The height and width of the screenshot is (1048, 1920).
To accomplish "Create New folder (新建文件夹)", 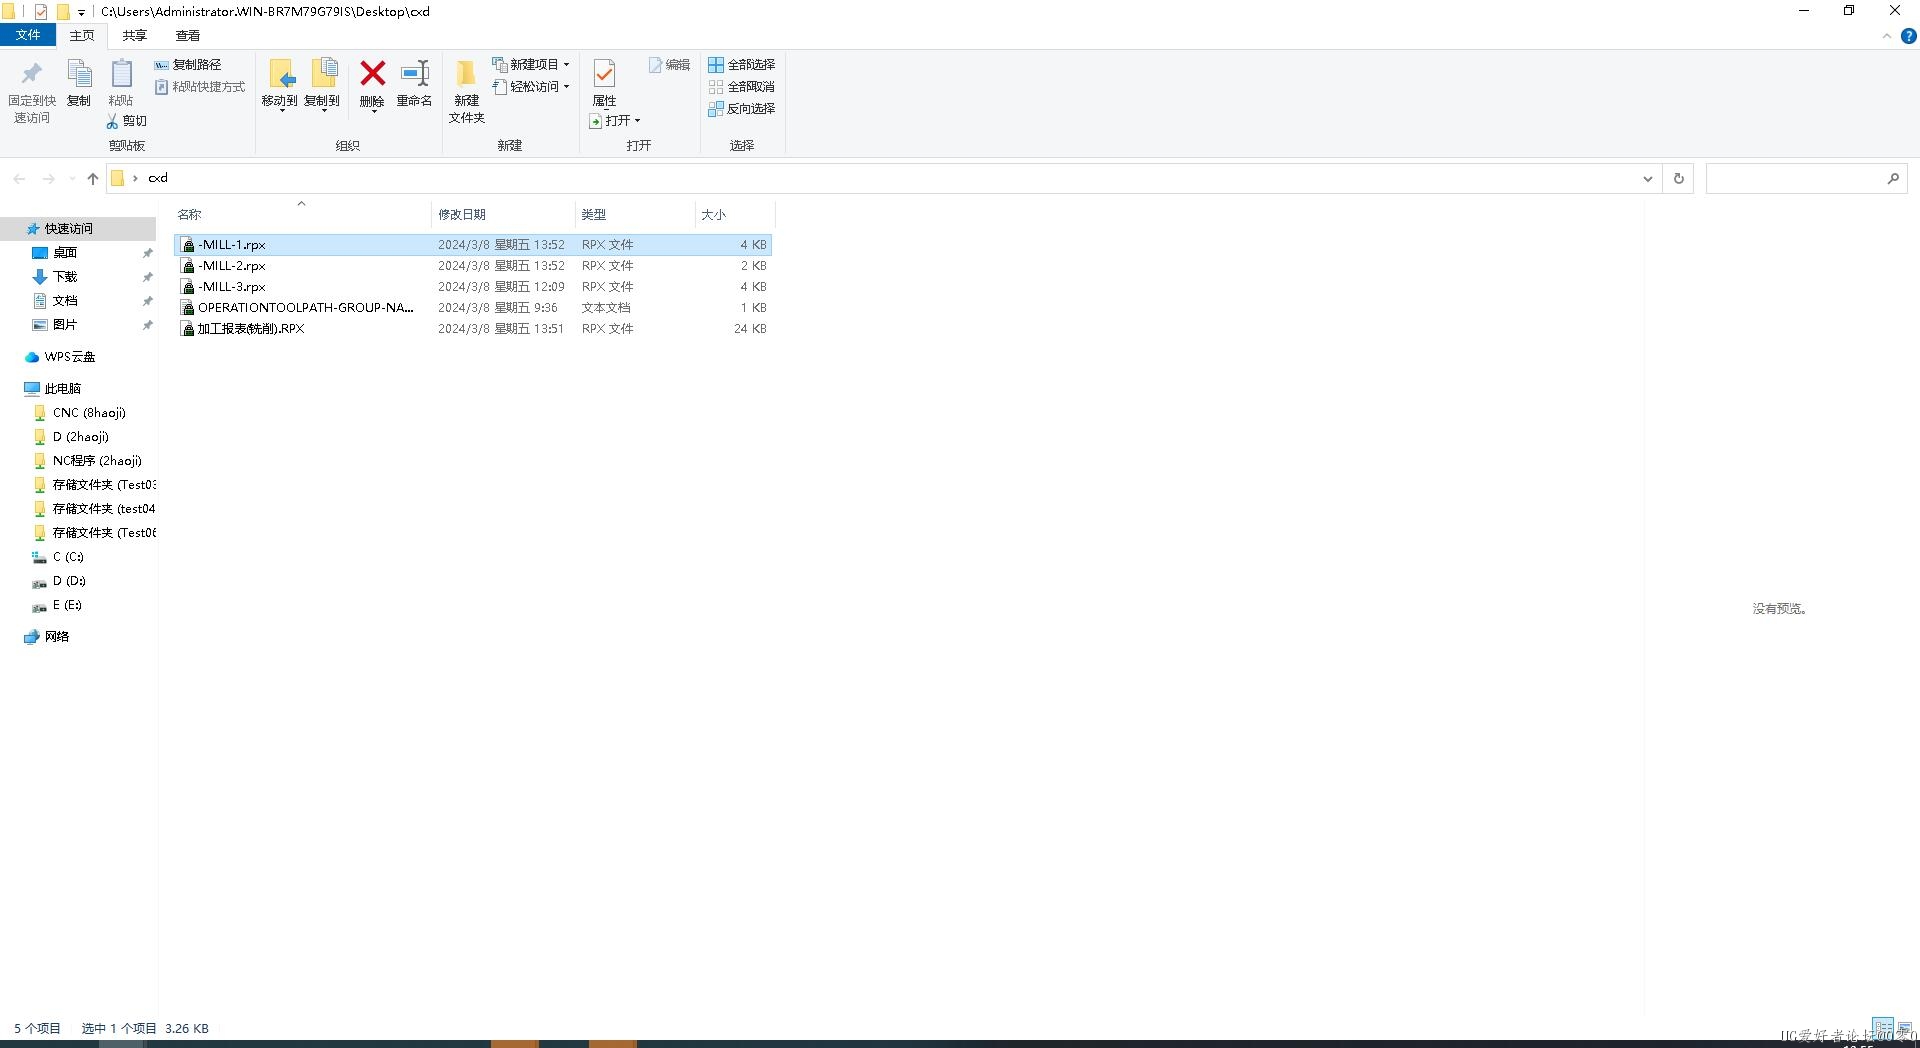I will click(x=466, y=91).
